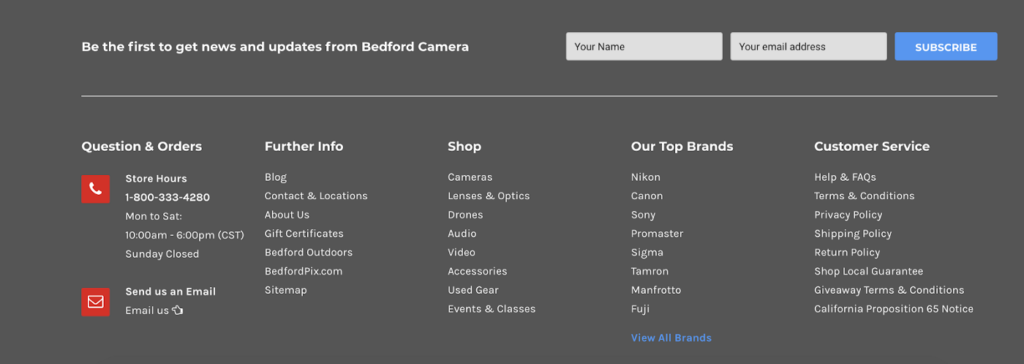Open California Proposition 65 Notice
Screen dimensions: 1024x364
(x=893, y=309)
